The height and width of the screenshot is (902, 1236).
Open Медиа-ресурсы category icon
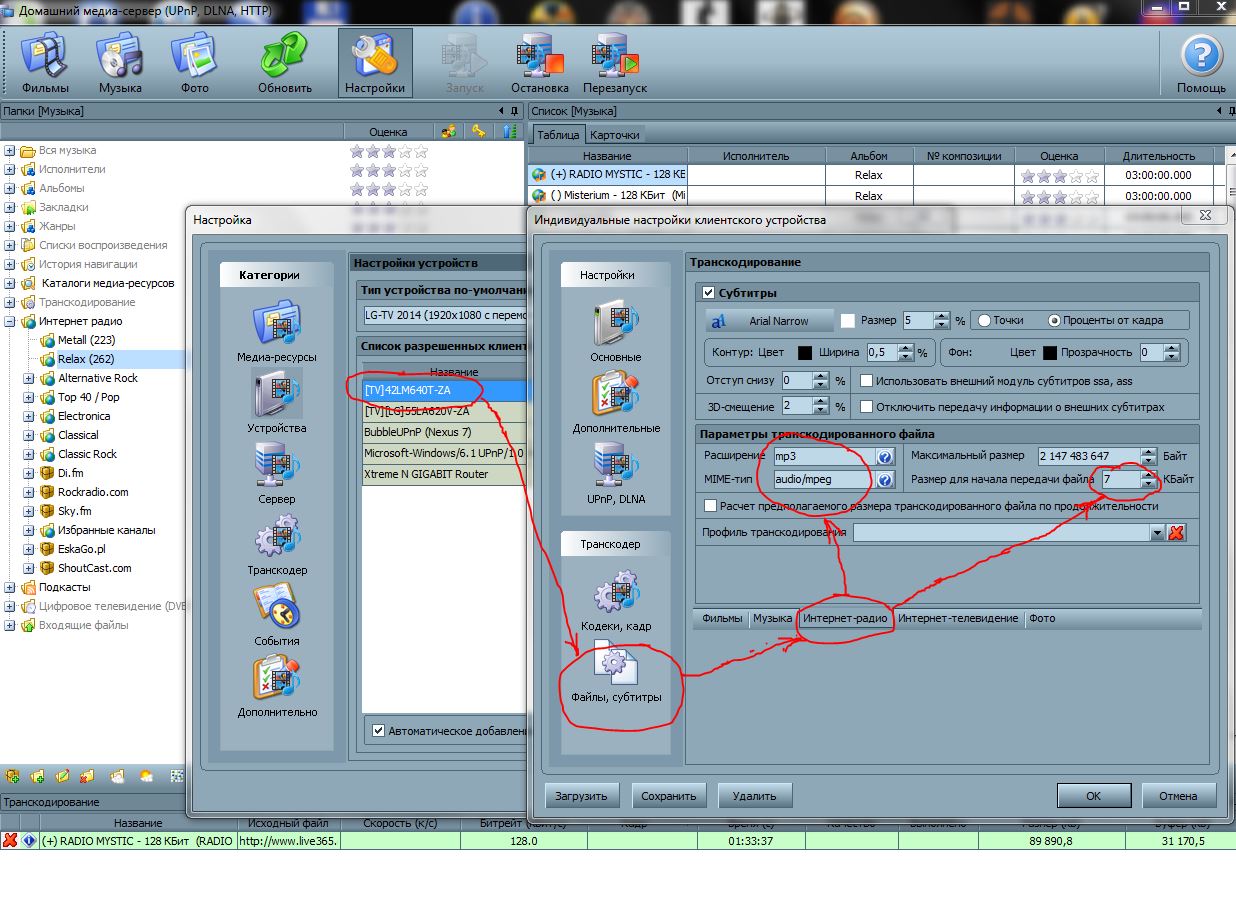click(x=277, y=330)
